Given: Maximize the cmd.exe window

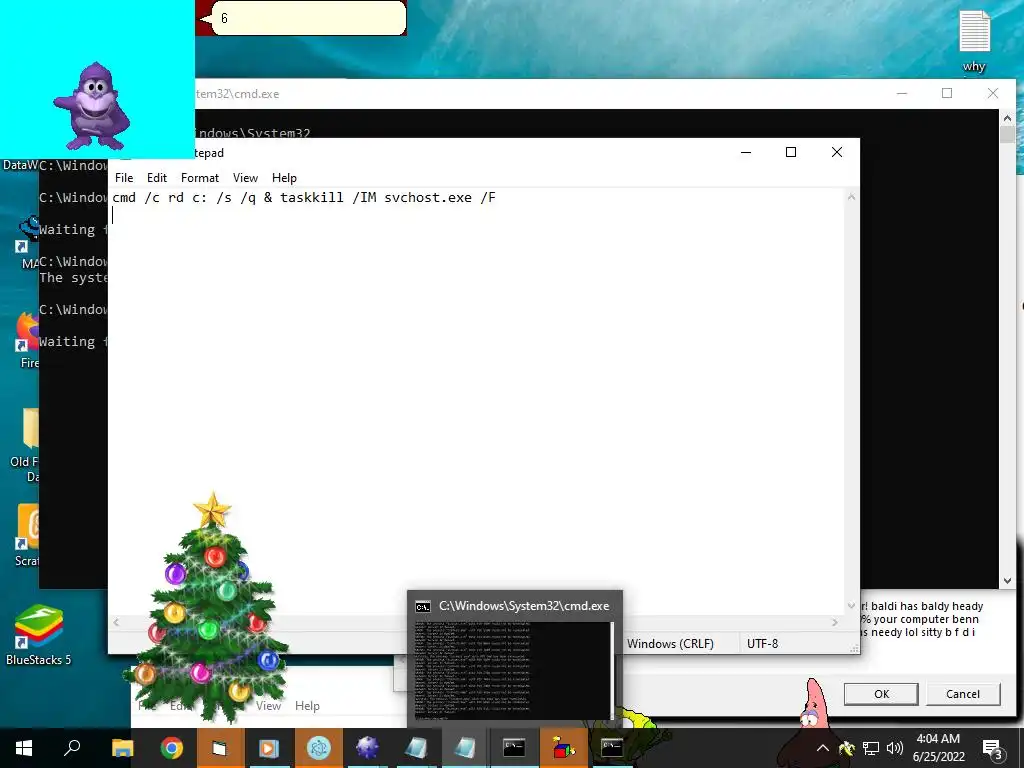Looking at the screenshot, I should pos(947,93).
